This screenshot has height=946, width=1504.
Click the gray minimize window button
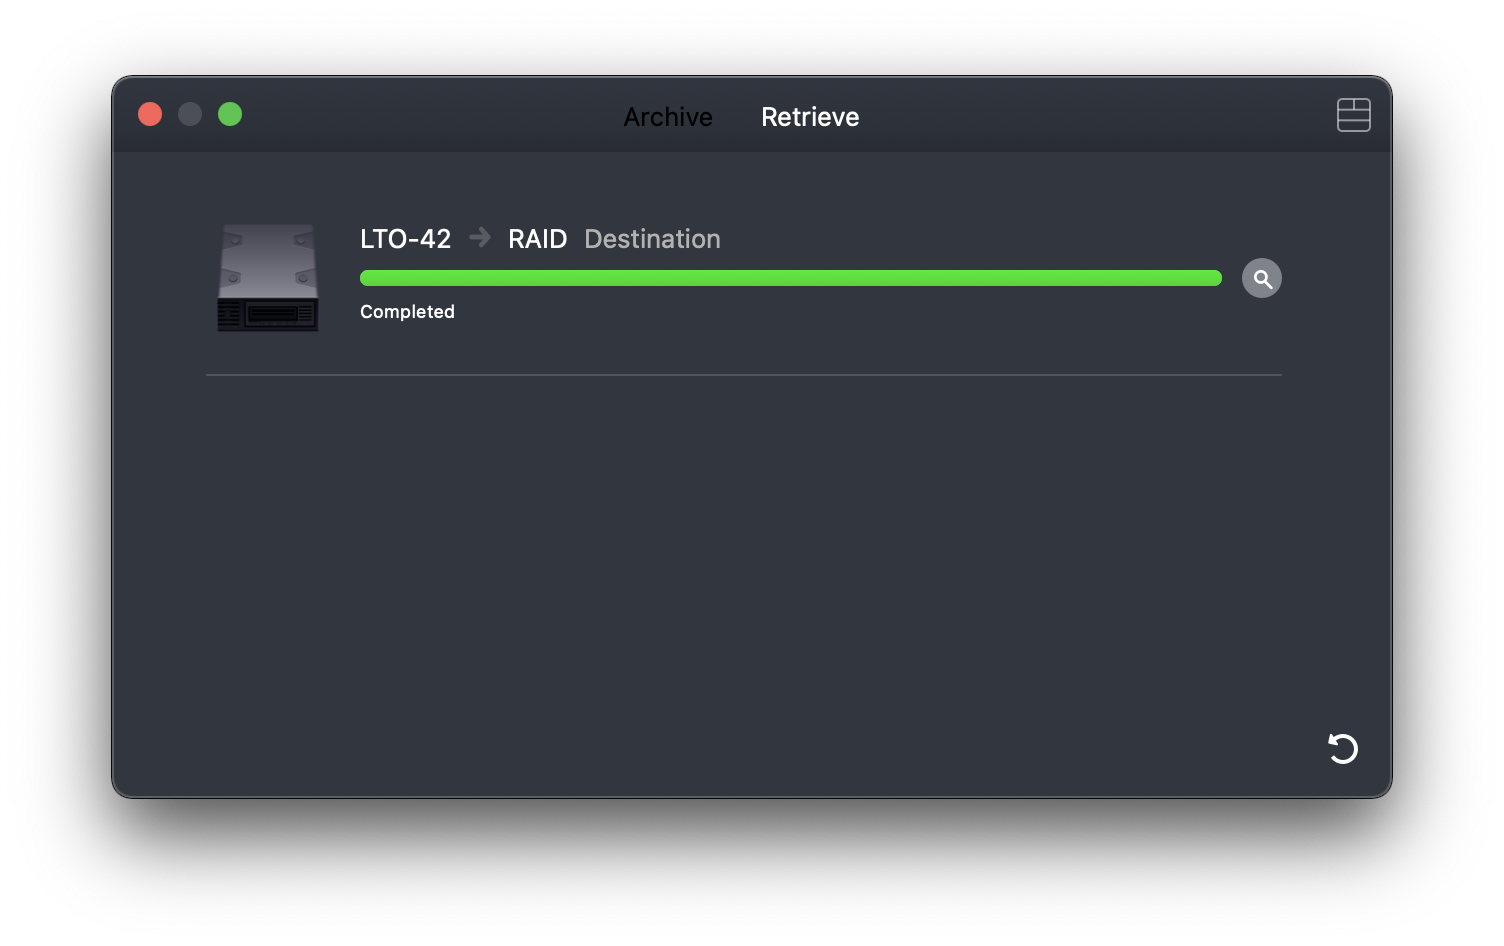pyautogui.click(x=190, y=114)
